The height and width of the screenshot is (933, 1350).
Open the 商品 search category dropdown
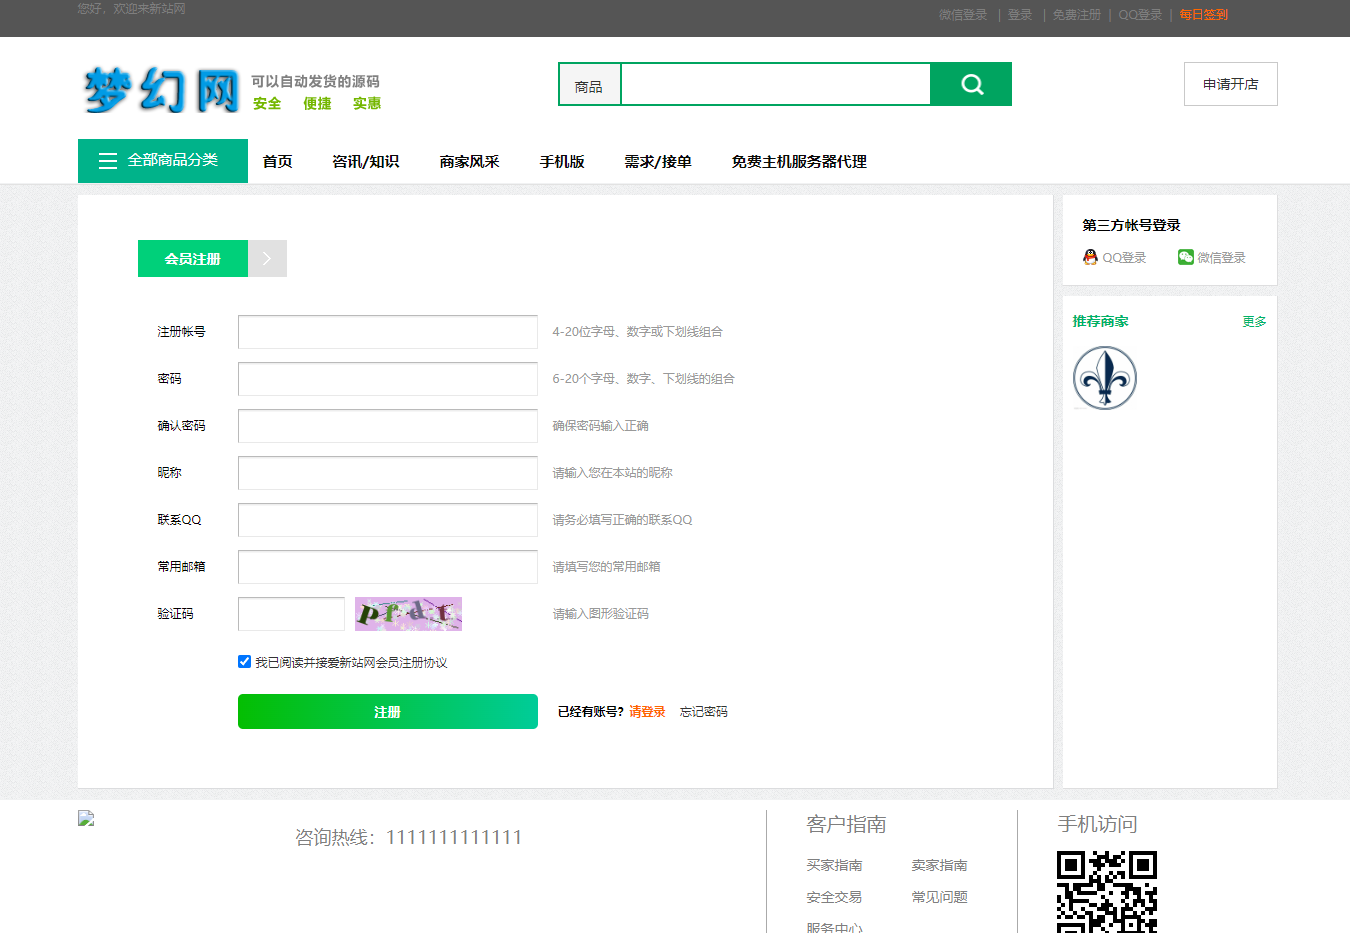[589, 85]
